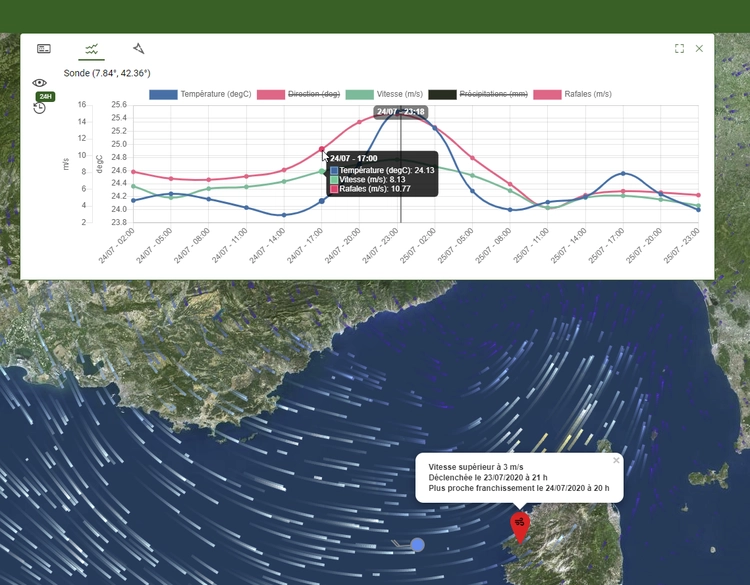Toggle the eye visibility icon
The height and width of the screenshot is (585, 750).
click(x=39, y=83)
